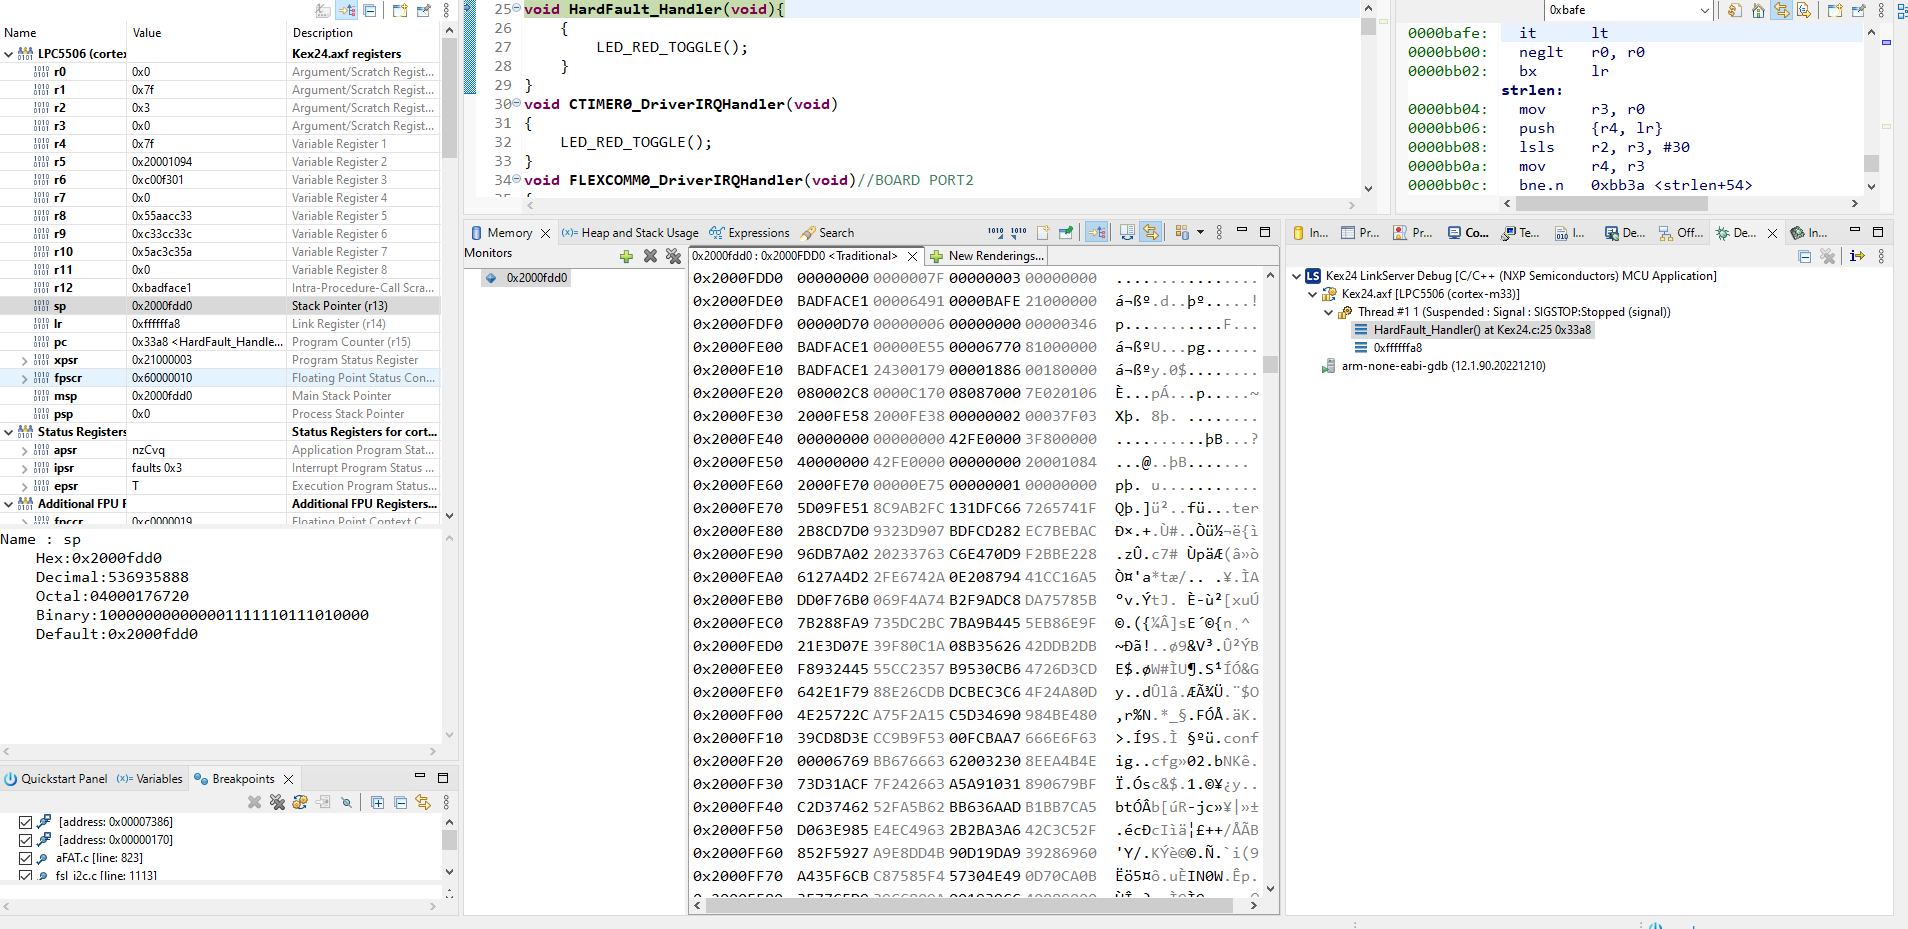The width and height of the screenshot is (1908, 929).
Task: Select HardFault_Handler() stack frame
Action: click(1481, 330)
